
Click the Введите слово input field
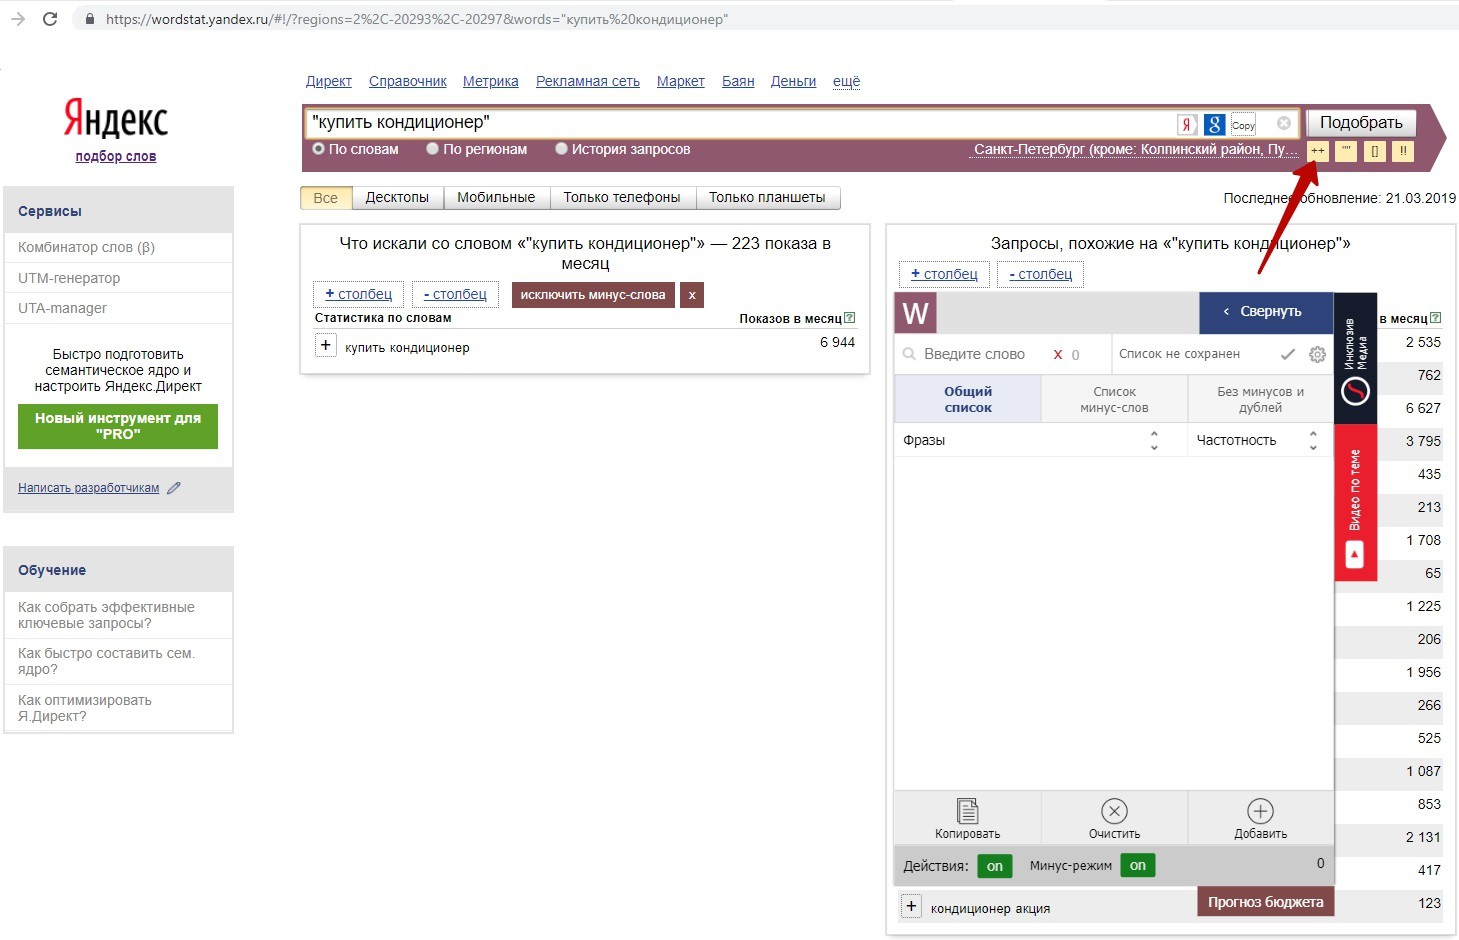click(x=975, y=354)
